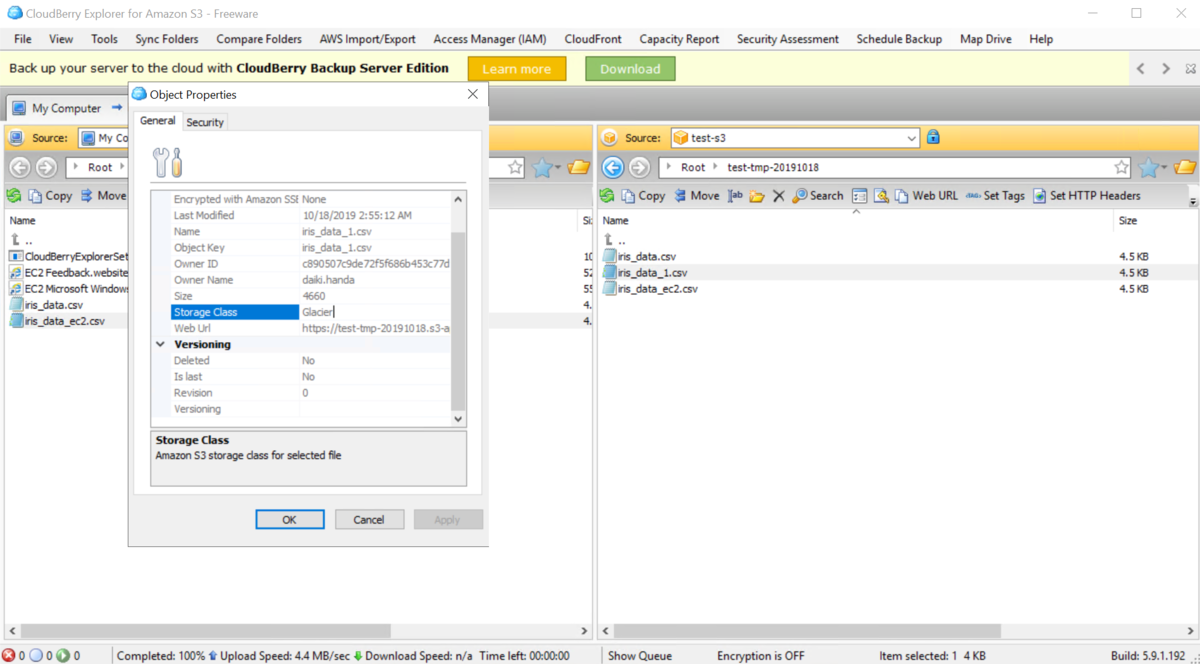Switch to the My Computer tab
1200x664 pixels.
pos(66,108)
